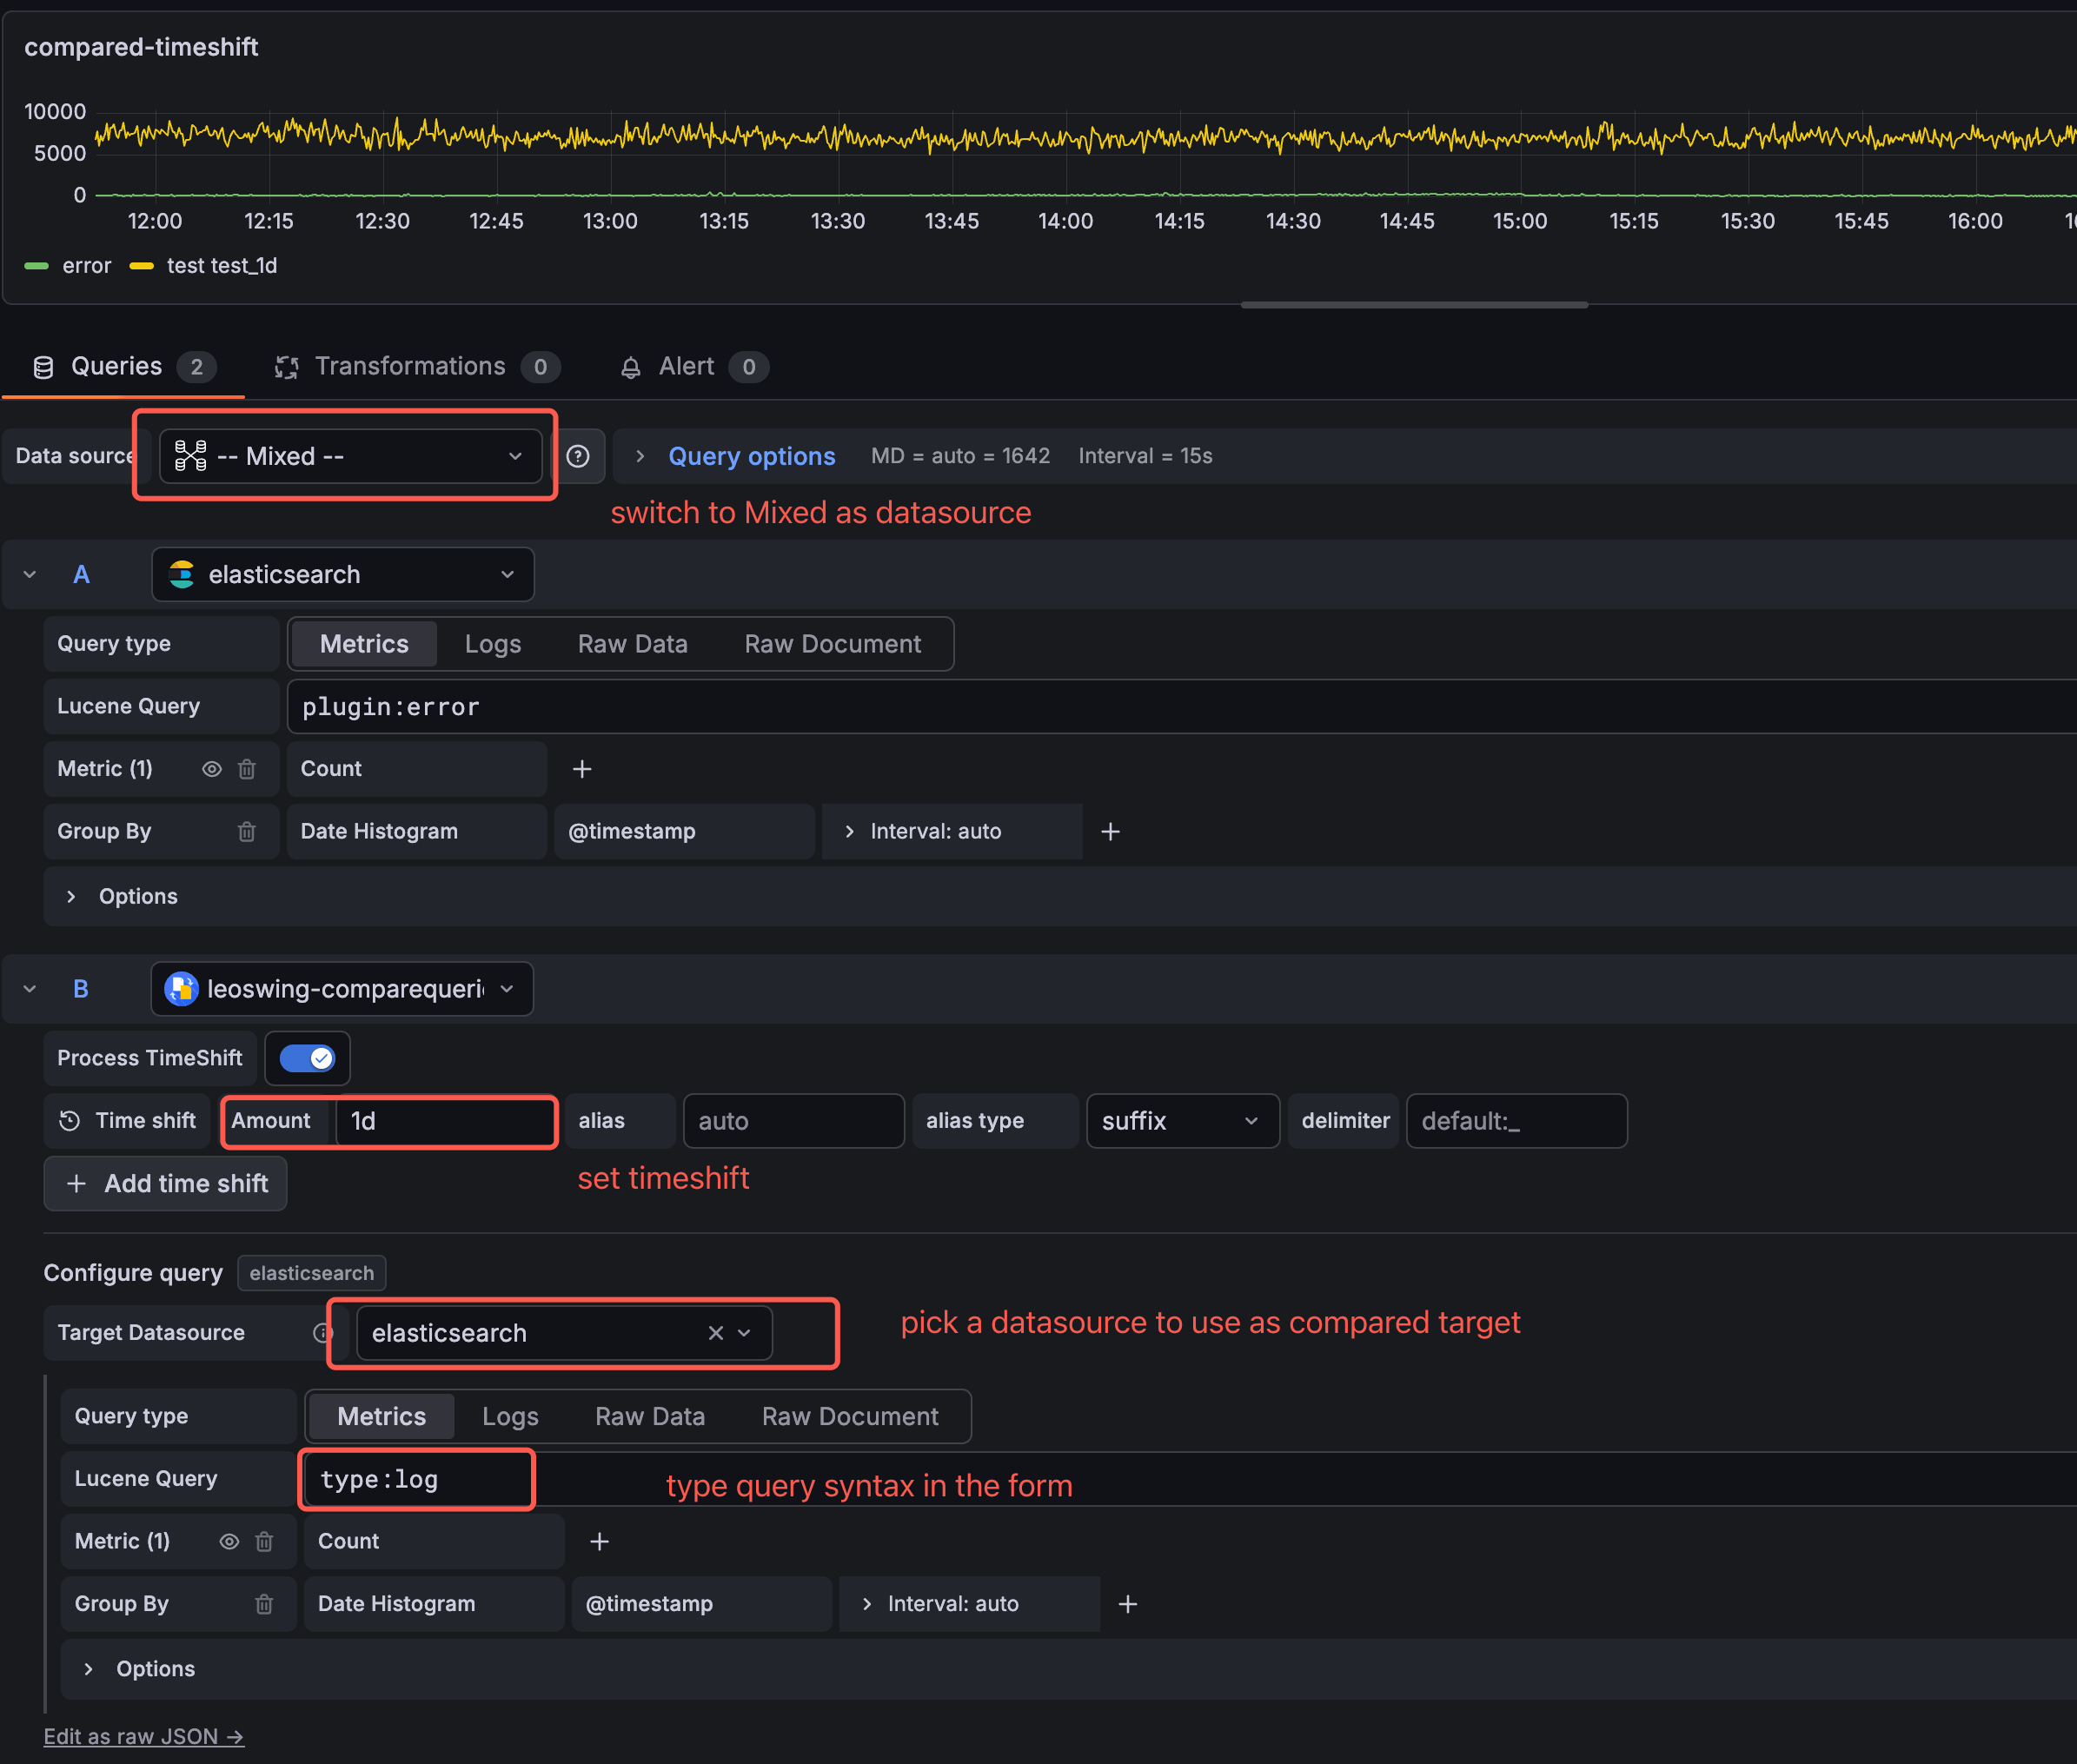Image resolution: width=2077 pixels, height=1764 pixels.
Task: Clear the Target Datasource selection with the X
Action: pyautogui.click(x=716, y=1333)
